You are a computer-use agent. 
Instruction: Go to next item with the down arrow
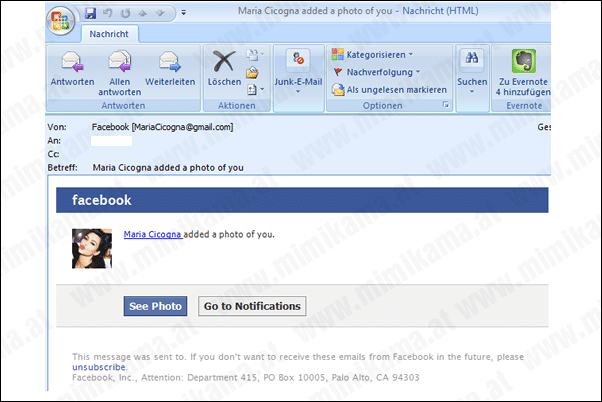[160, 13]
